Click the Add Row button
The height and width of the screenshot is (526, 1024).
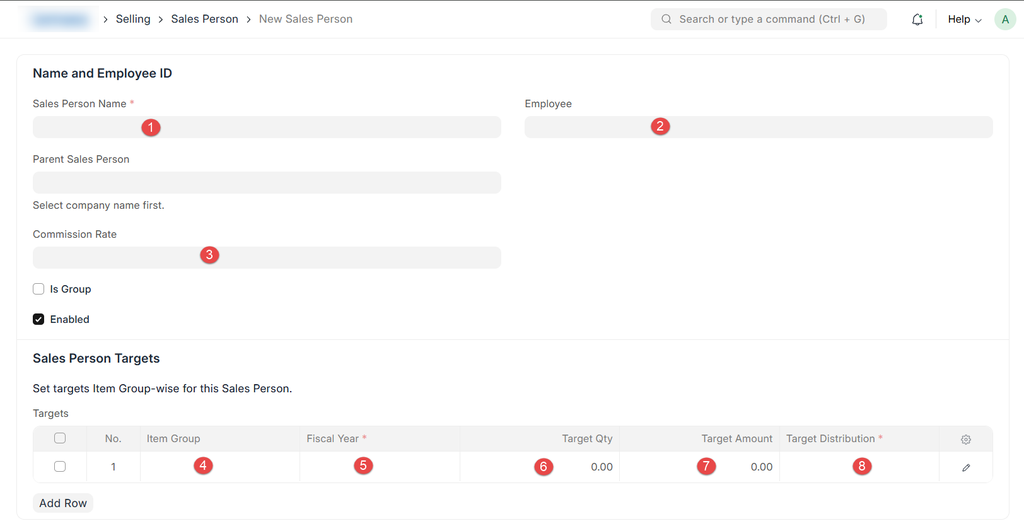(62, 503)
